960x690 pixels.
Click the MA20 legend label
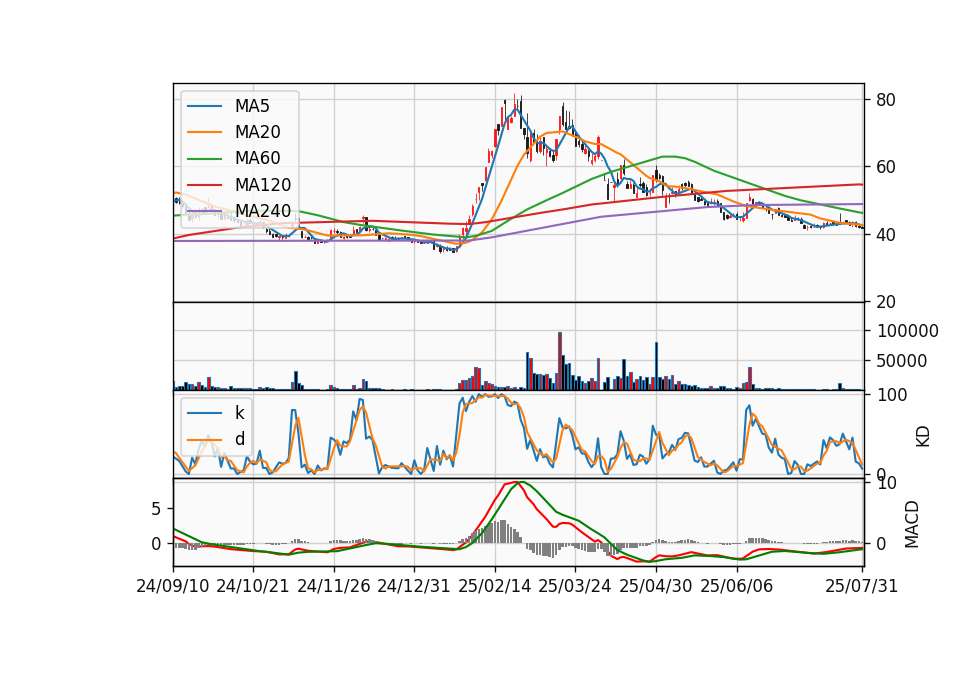[257, 132]
